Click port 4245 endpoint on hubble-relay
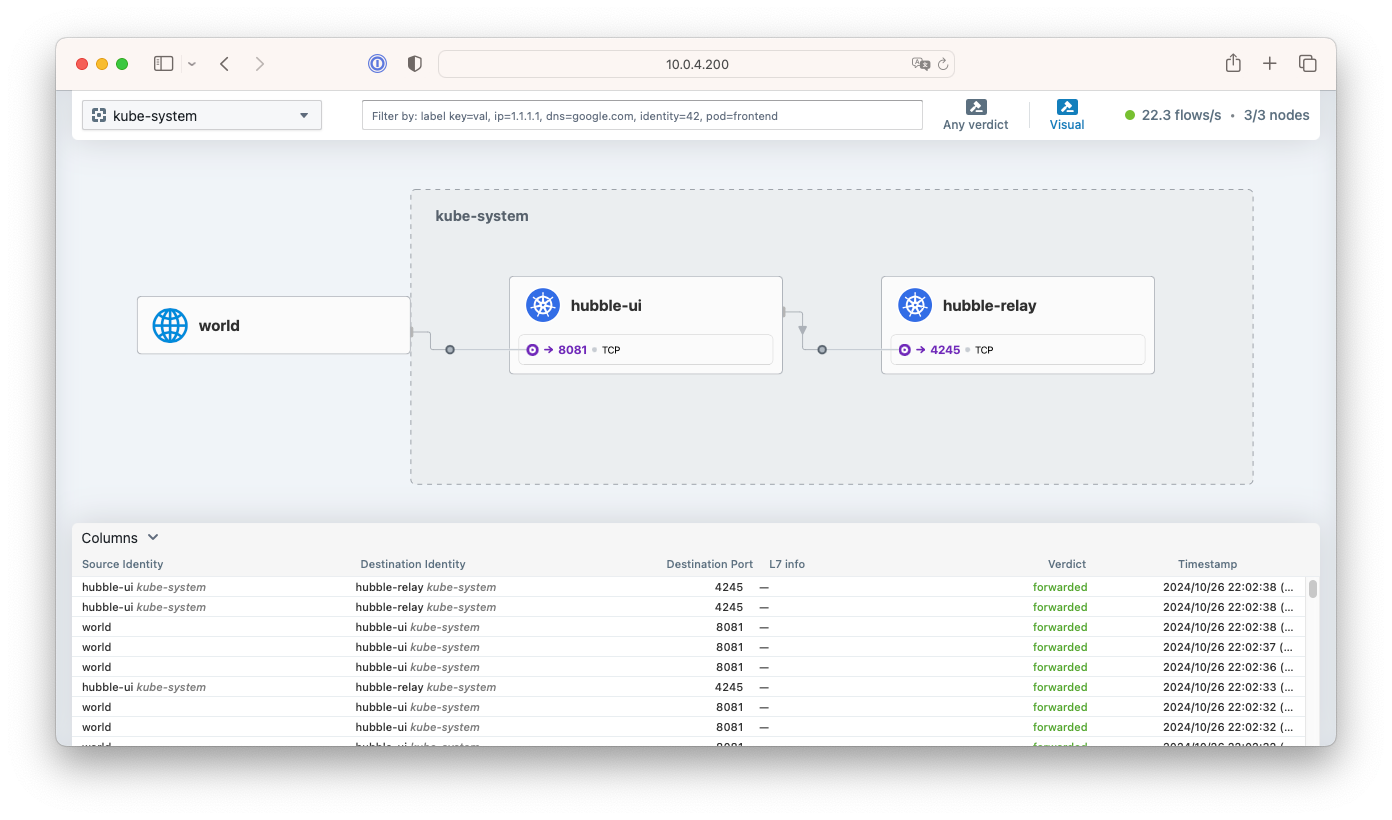The height and width of the screenshot is (820, 1392). point(1018,350)
